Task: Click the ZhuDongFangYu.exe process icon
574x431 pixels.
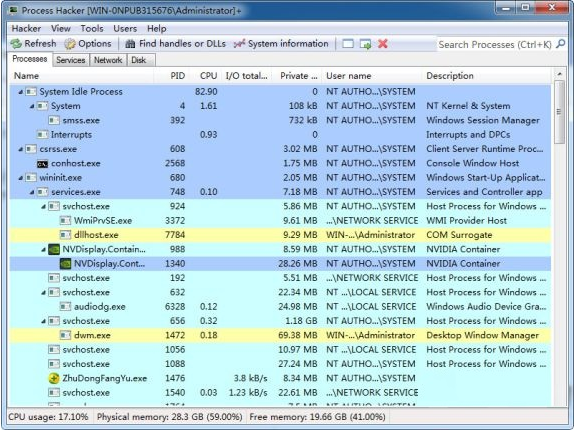Action: (x=54, y=378)
